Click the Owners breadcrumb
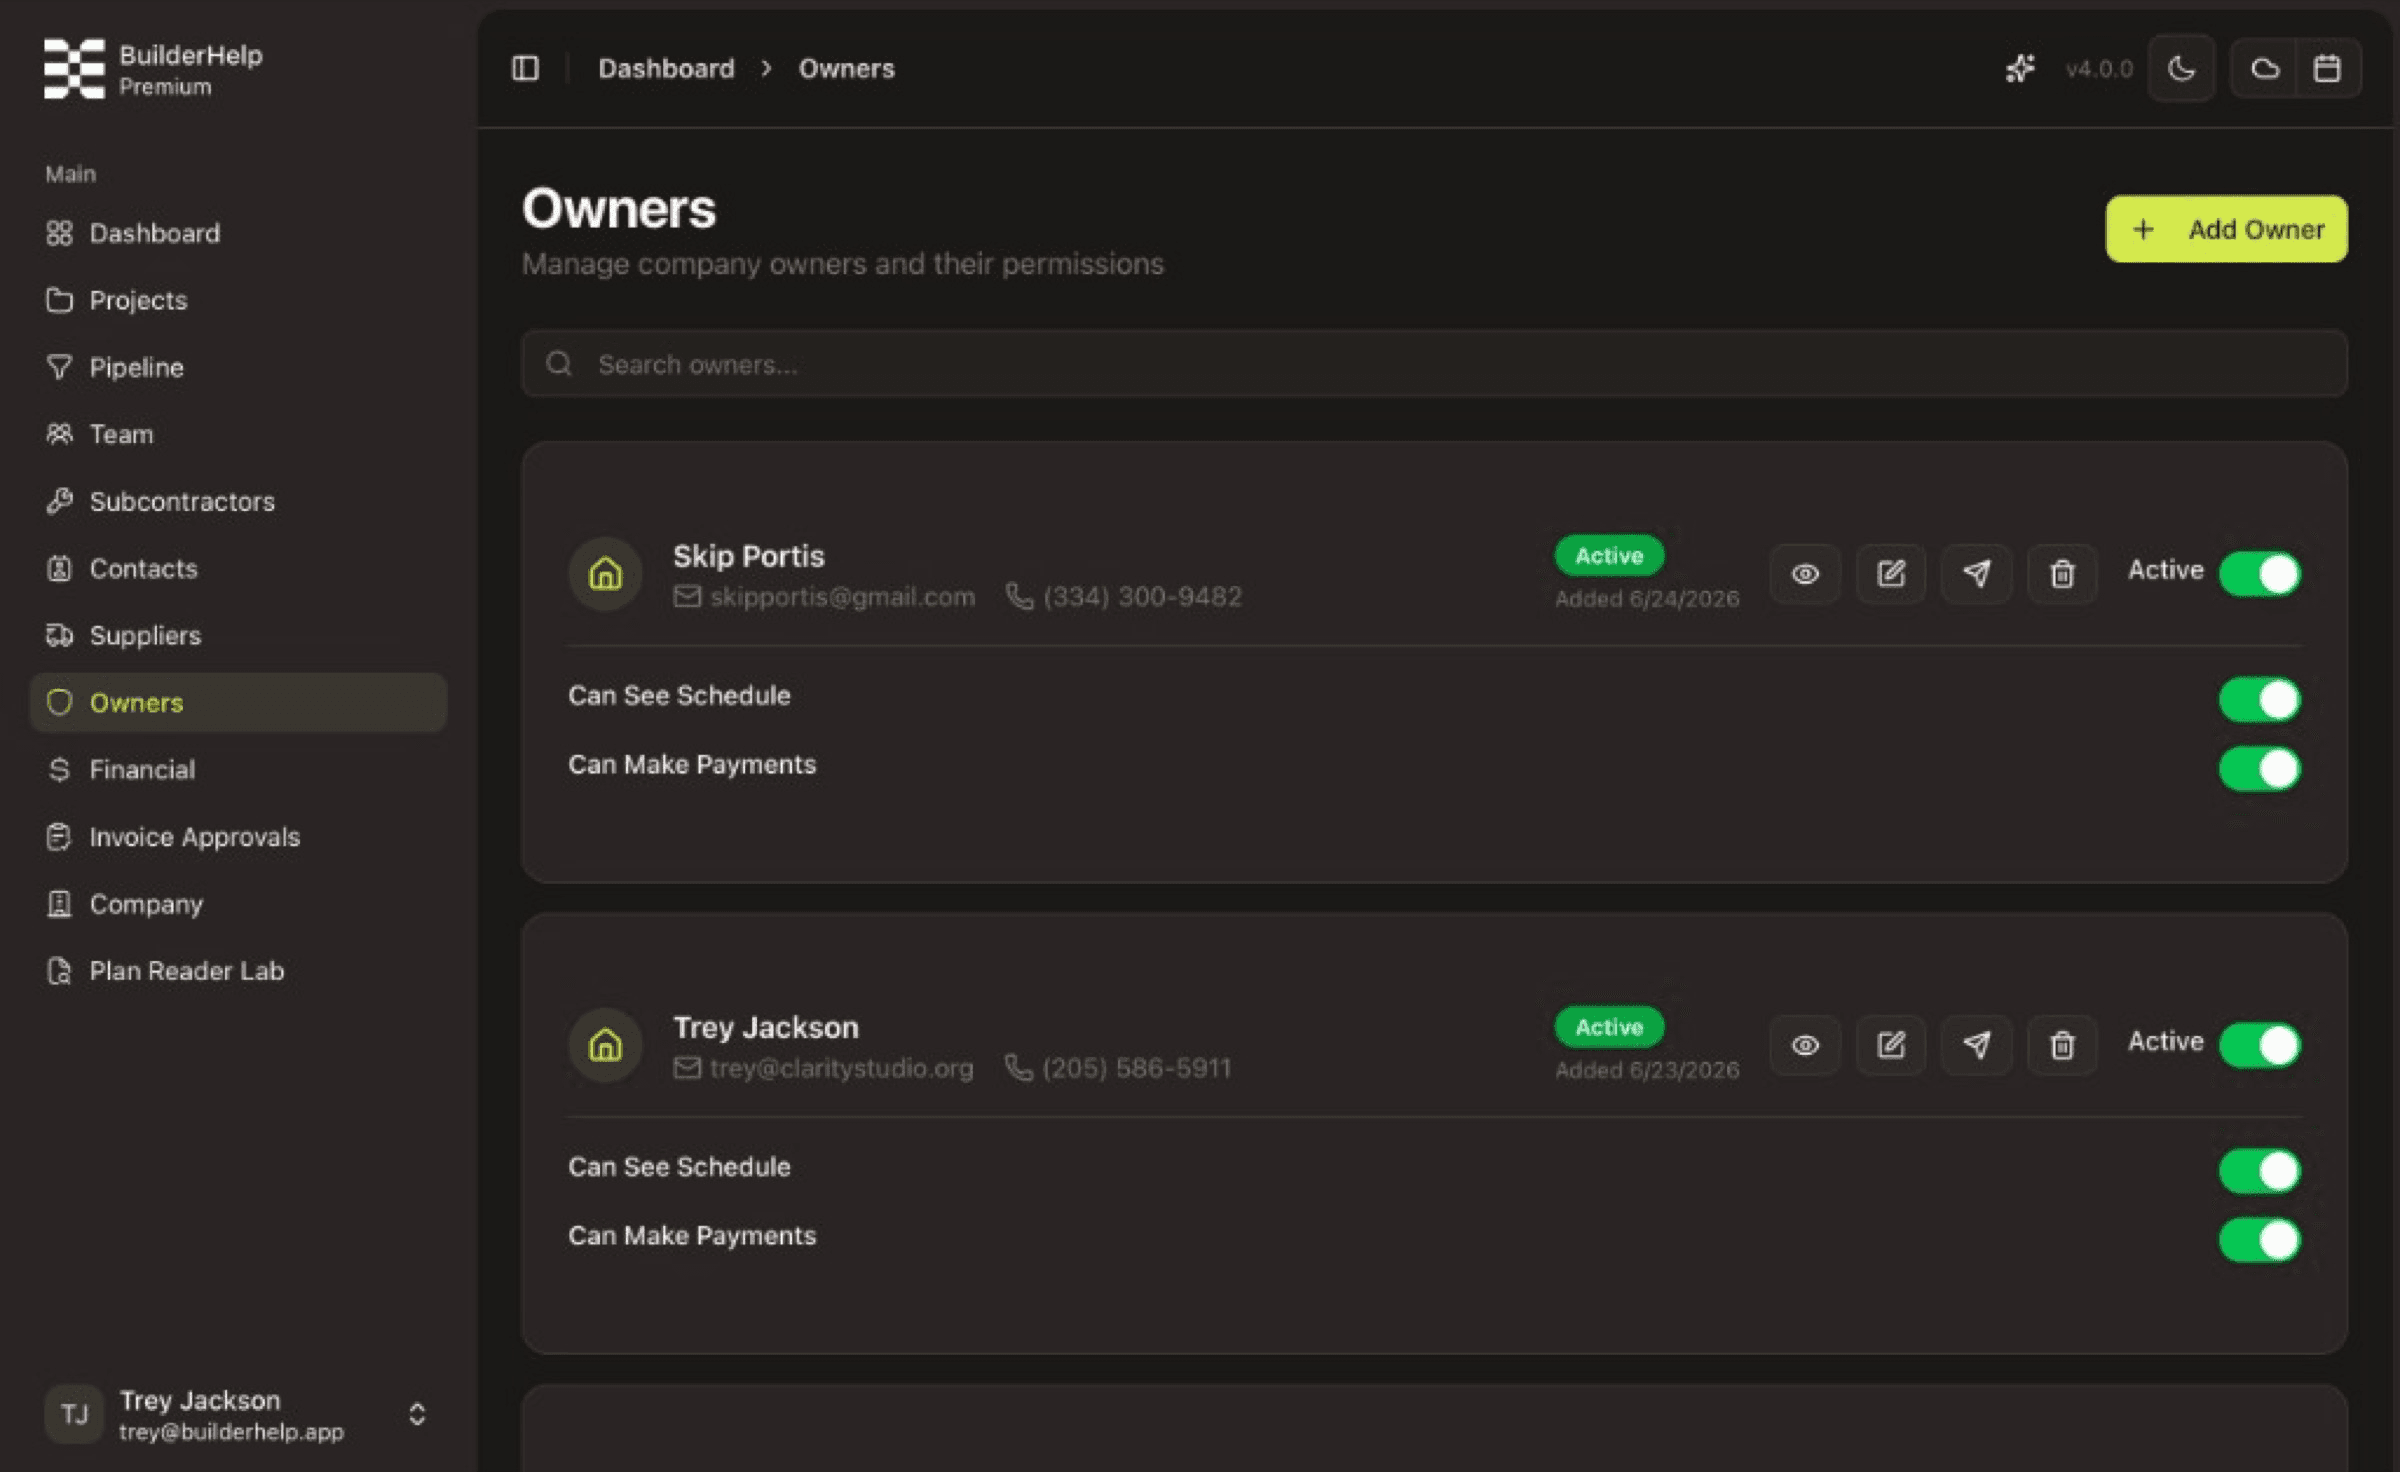Viewport: 2400px width, 1472px height. 846,68
